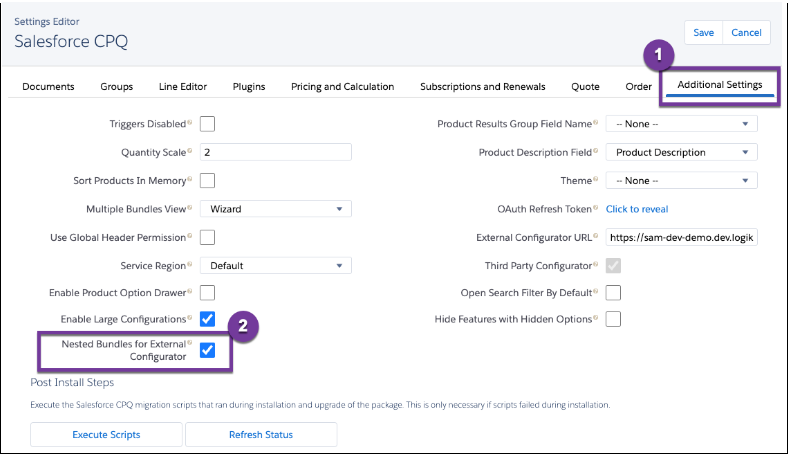Image resolution: width=788 pixels, height=454 pixels.
Task: Open the Groups tab
Action: point(117,86)
